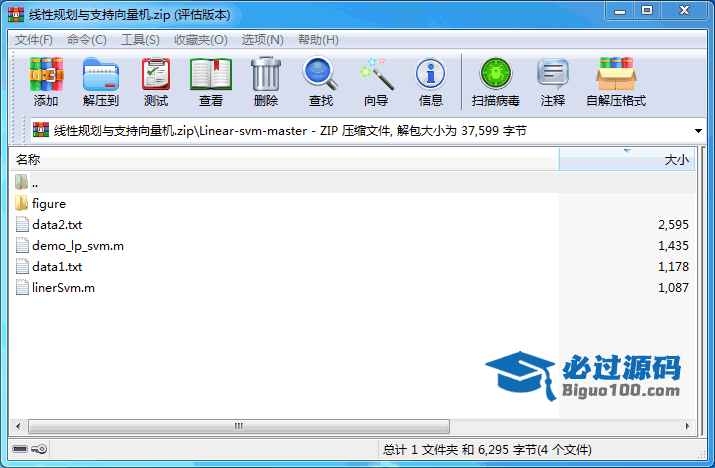Click the archive path text in address bar
715x468 pixels.
pyautogui.click(x=290, y=131)
